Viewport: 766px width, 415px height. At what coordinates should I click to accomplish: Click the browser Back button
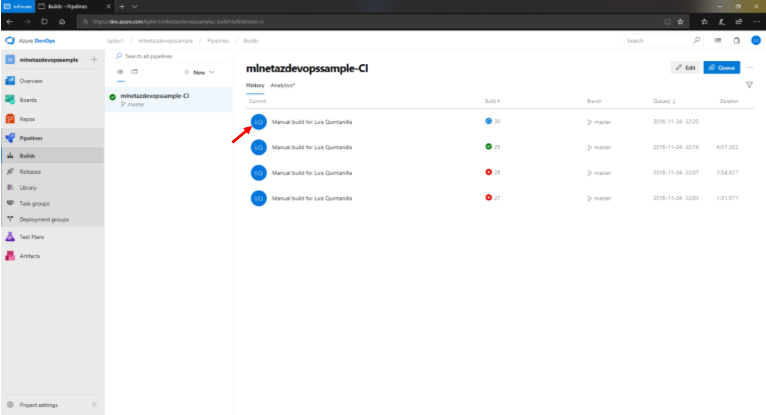pos(10,21)
